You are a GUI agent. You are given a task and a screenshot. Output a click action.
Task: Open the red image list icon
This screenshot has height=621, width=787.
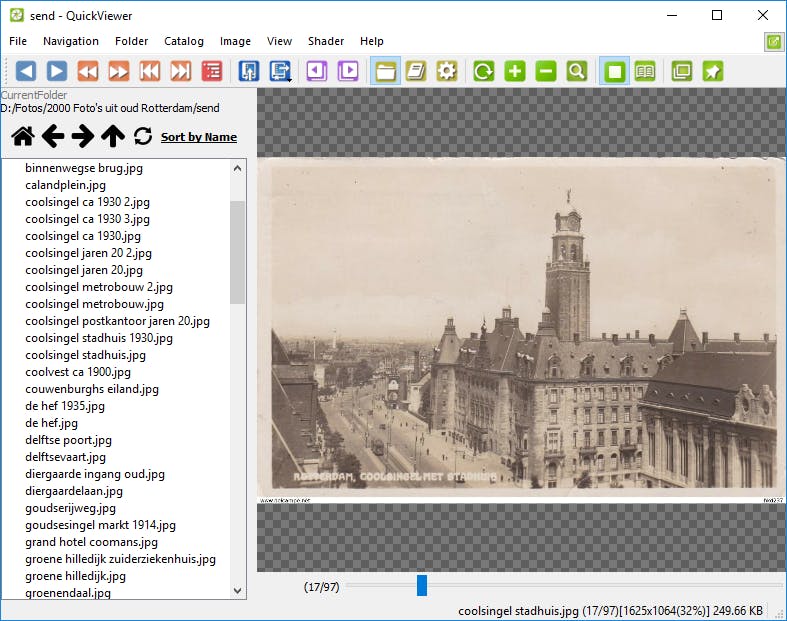(x=212, y=71)
